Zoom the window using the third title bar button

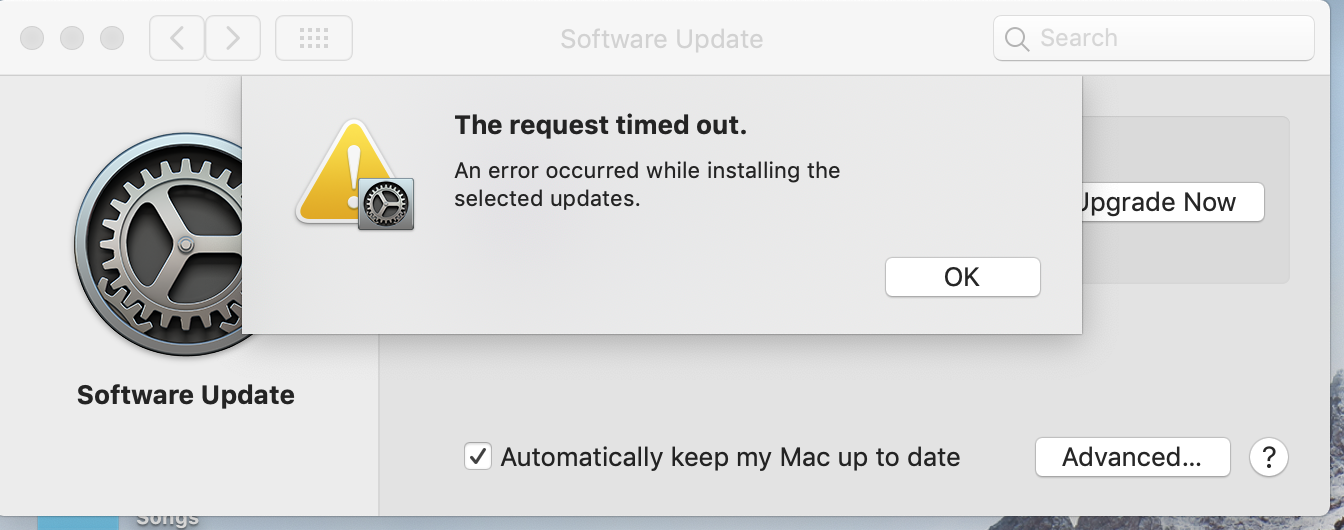112,38
